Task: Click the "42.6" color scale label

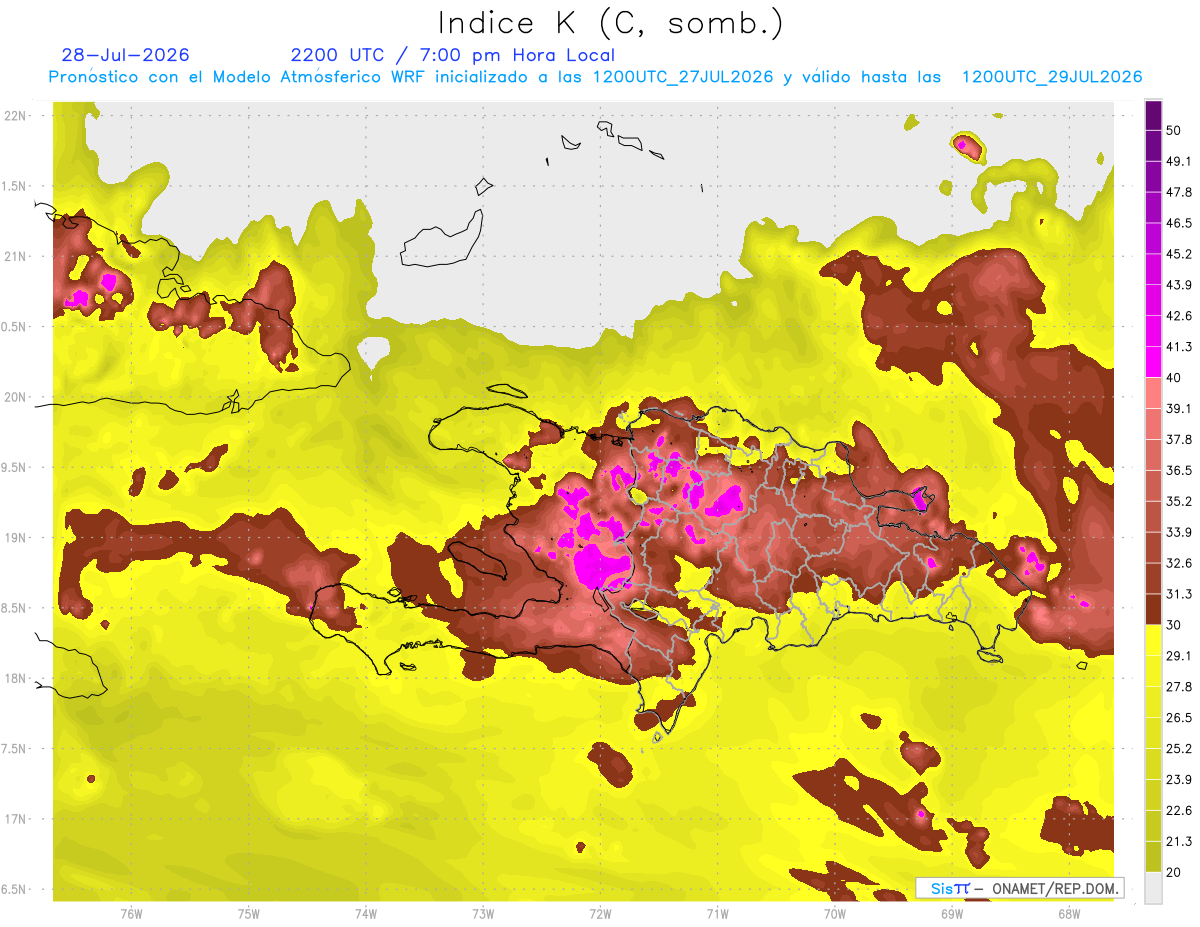Action: click(1179, 316)
